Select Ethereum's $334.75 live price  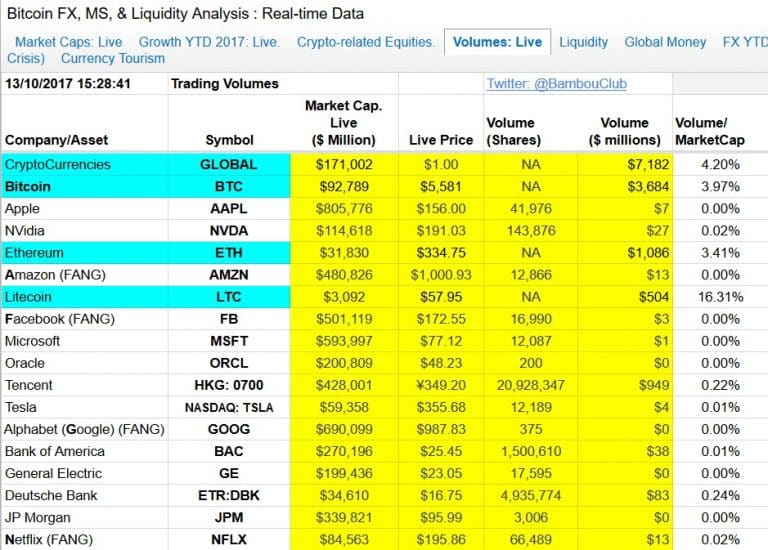pyautogui.click(x=441, y=253)
